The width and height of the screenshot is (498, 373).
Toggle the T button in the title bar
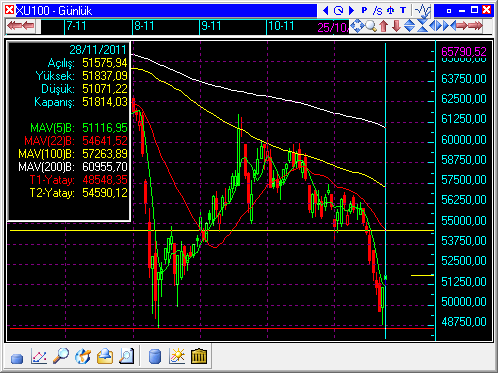[x=403, y=10]
